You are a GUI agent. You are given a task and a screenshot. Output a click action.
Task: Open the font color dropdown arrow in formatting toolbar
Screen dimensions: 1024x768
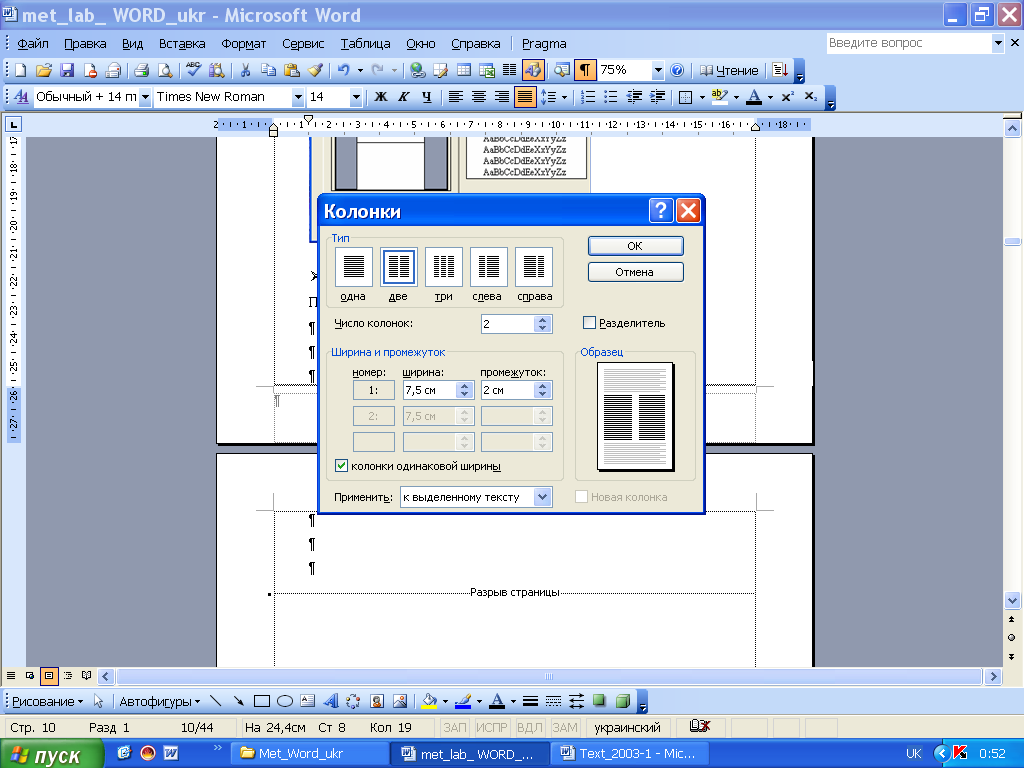(771, 97)
